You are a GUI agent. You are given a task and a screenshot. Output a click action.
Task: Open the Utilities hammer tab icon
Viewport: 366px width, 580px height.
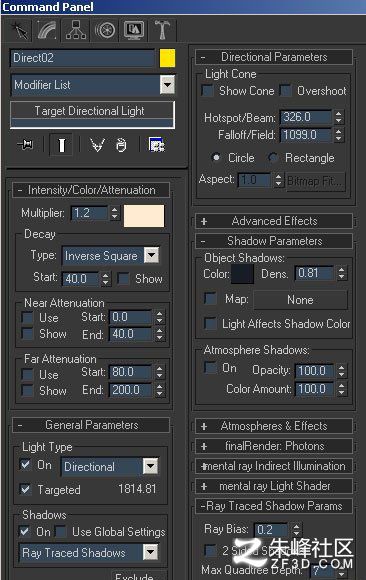coord(162,30)
